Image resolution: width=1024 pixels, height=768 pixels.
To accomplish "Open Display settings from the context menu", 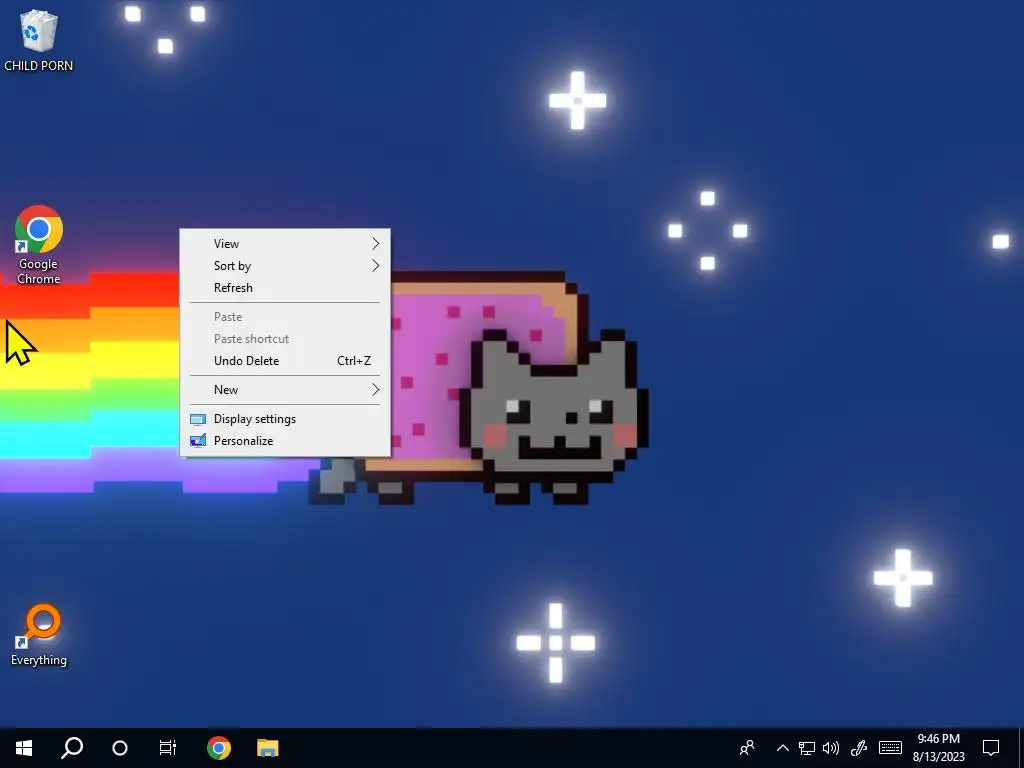I will pos(285,419).
